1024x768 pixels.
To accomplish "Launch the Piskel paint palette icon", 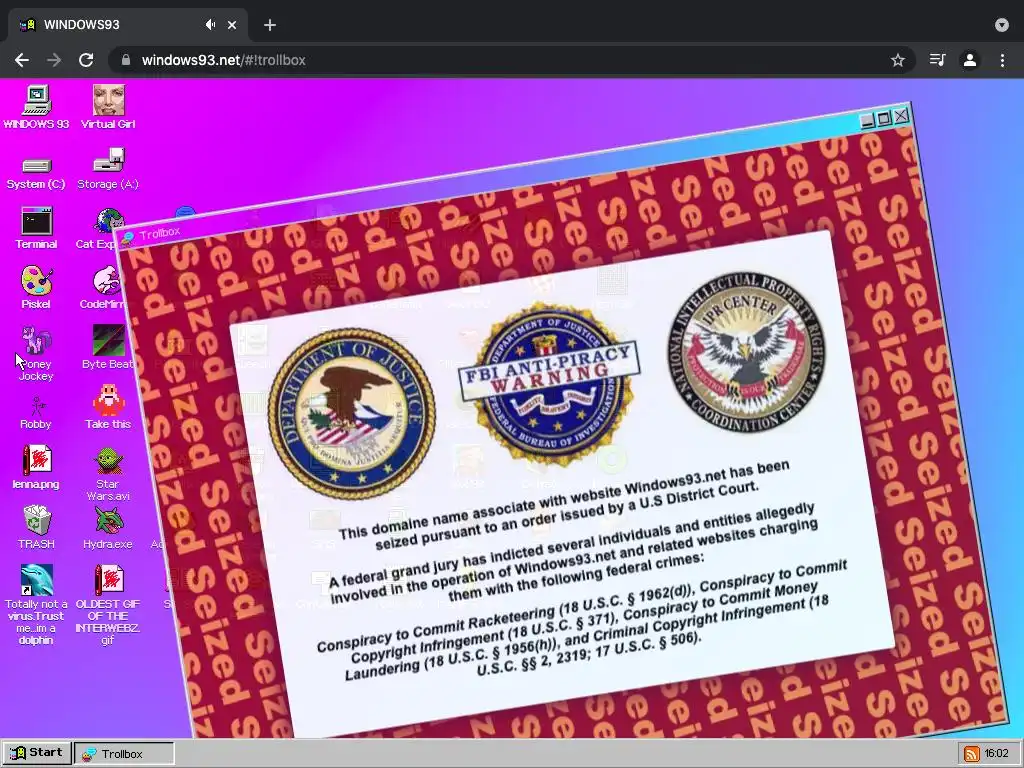I will 37,287.
